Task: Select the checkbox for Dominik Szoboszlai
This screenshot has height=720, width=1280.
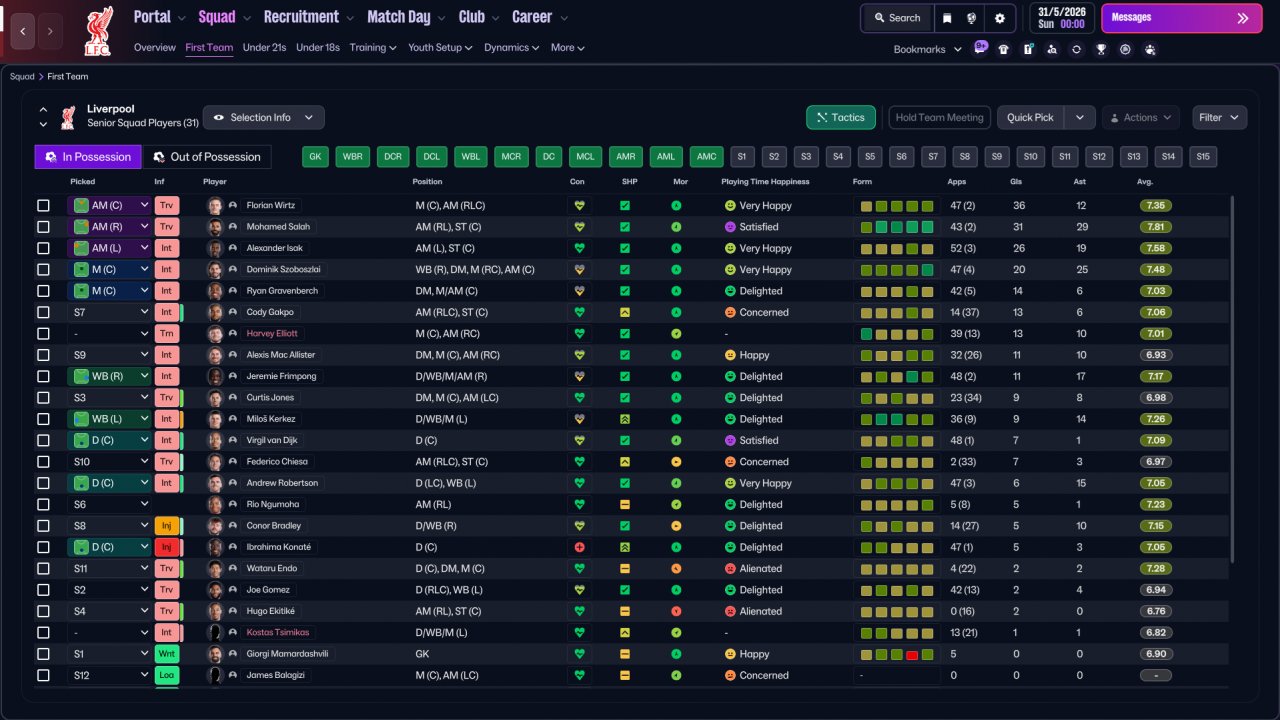Action: [x=43, y=269]
